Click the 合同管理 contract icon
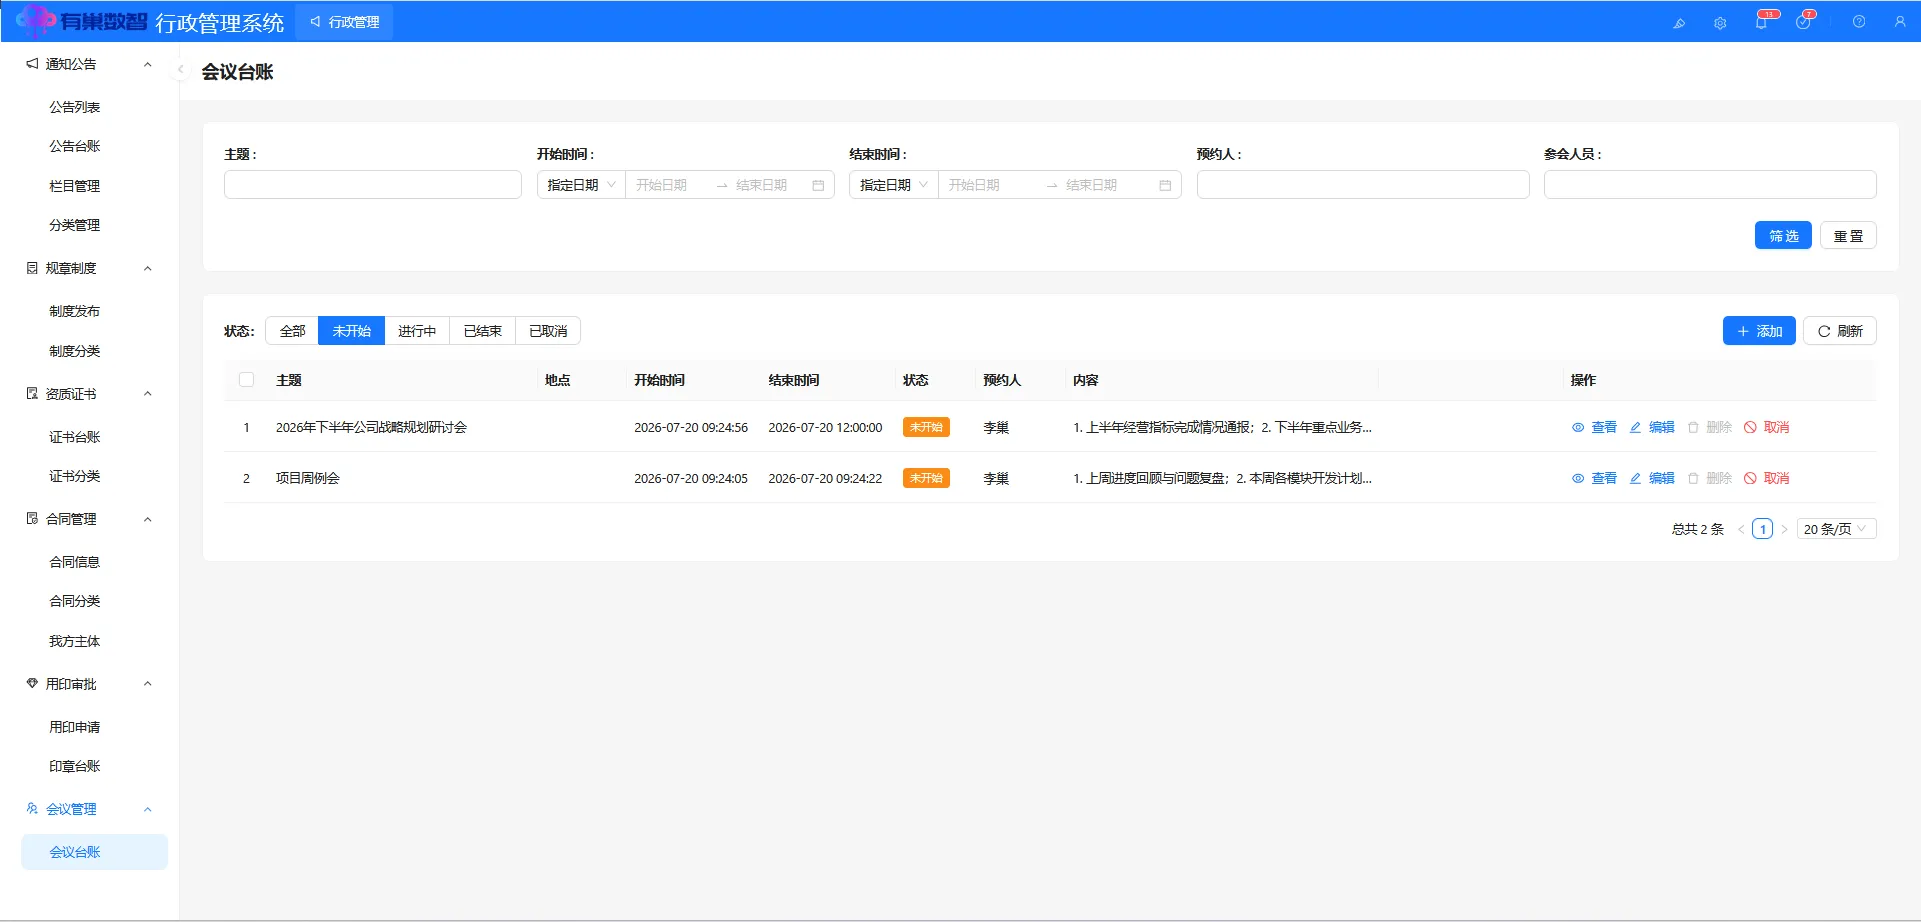 32,519
